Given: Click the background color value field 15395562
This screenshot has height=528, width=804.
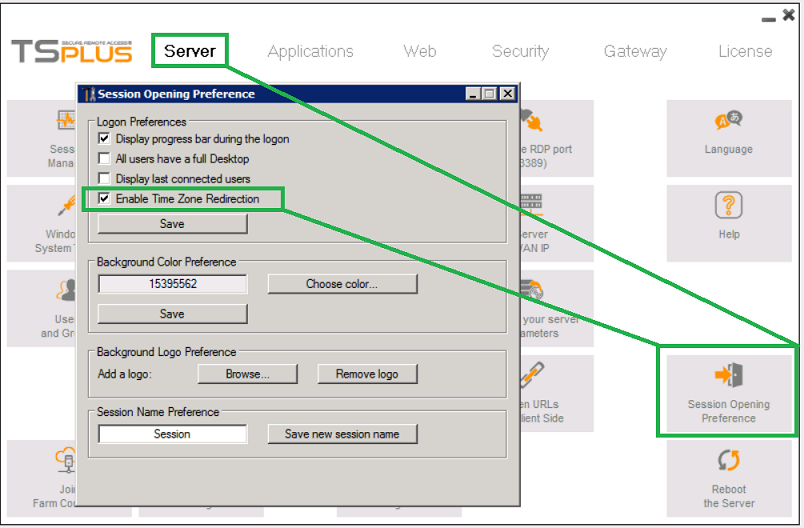Looking at the screenshot, I should click(172, 284).
